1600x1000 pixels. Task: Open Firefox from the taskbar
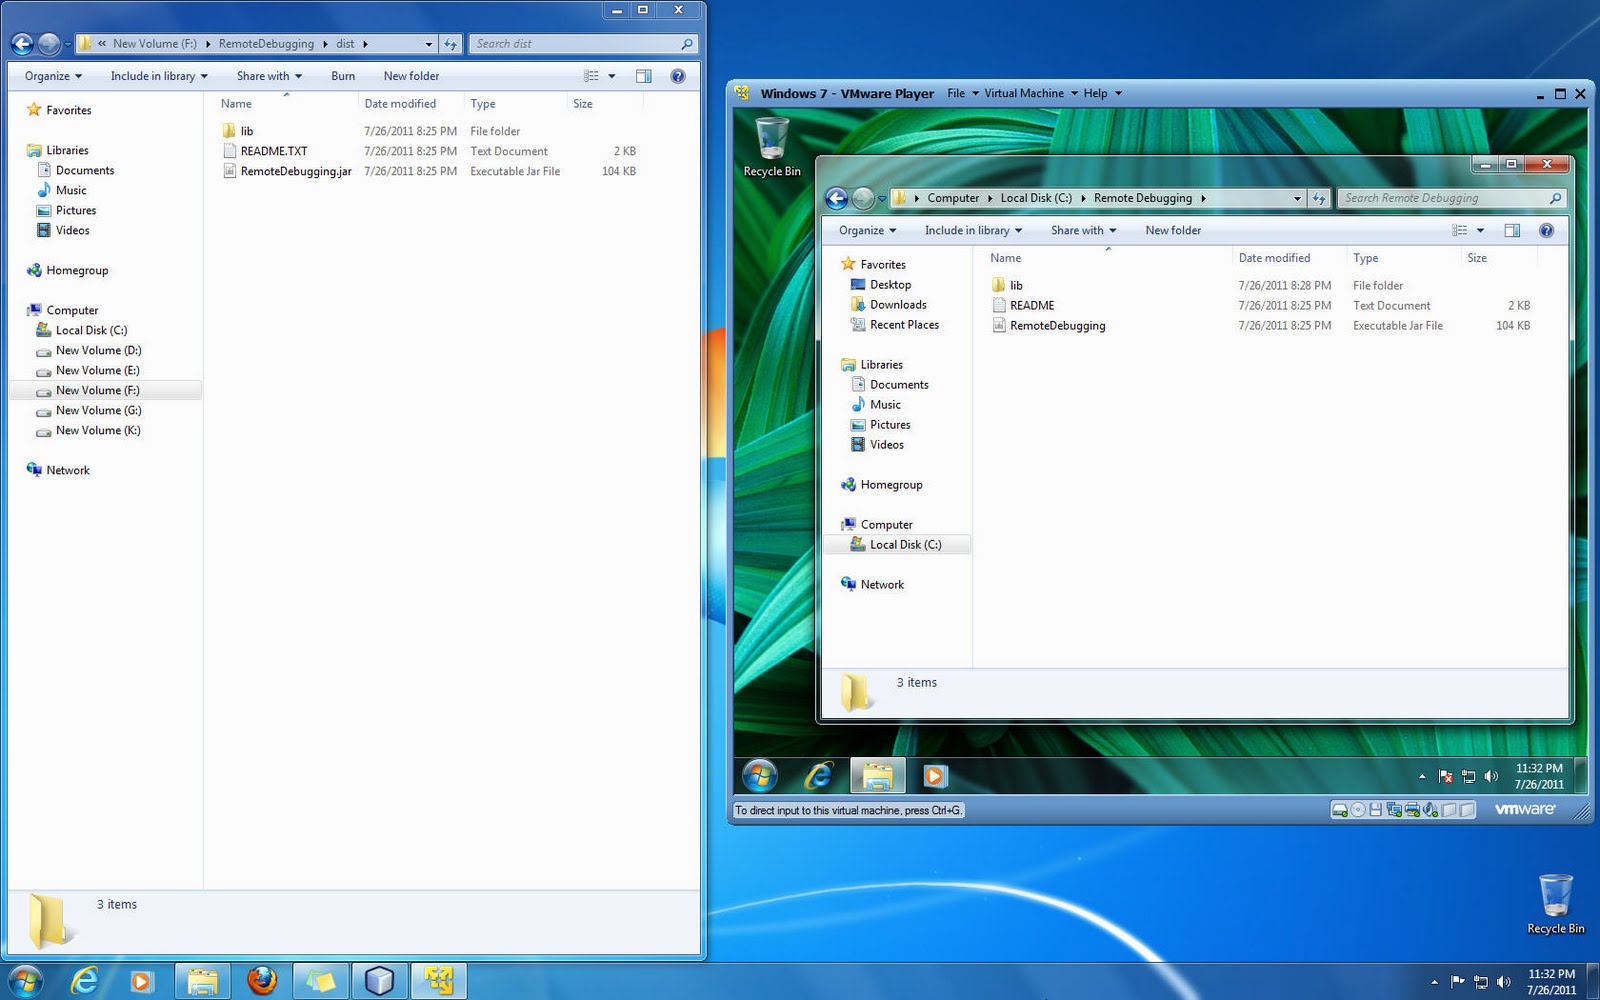pos(263,980)
